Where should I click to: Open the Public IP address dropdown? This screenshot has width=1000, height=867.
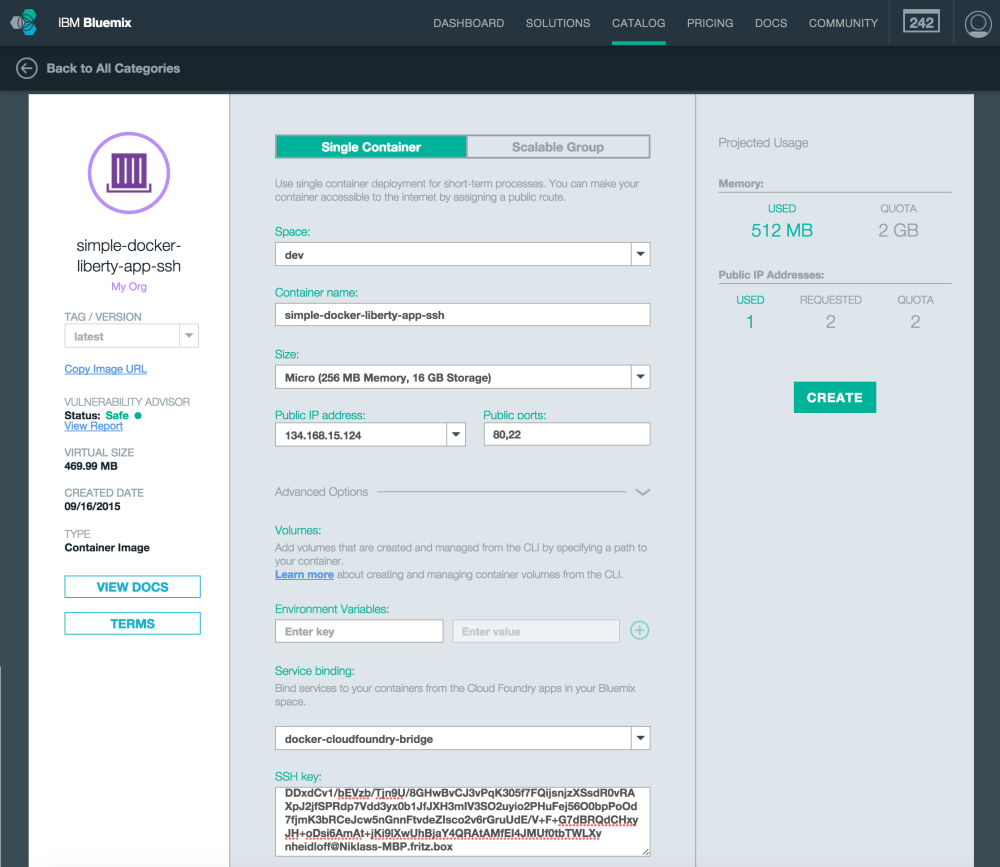pos(370,435)
